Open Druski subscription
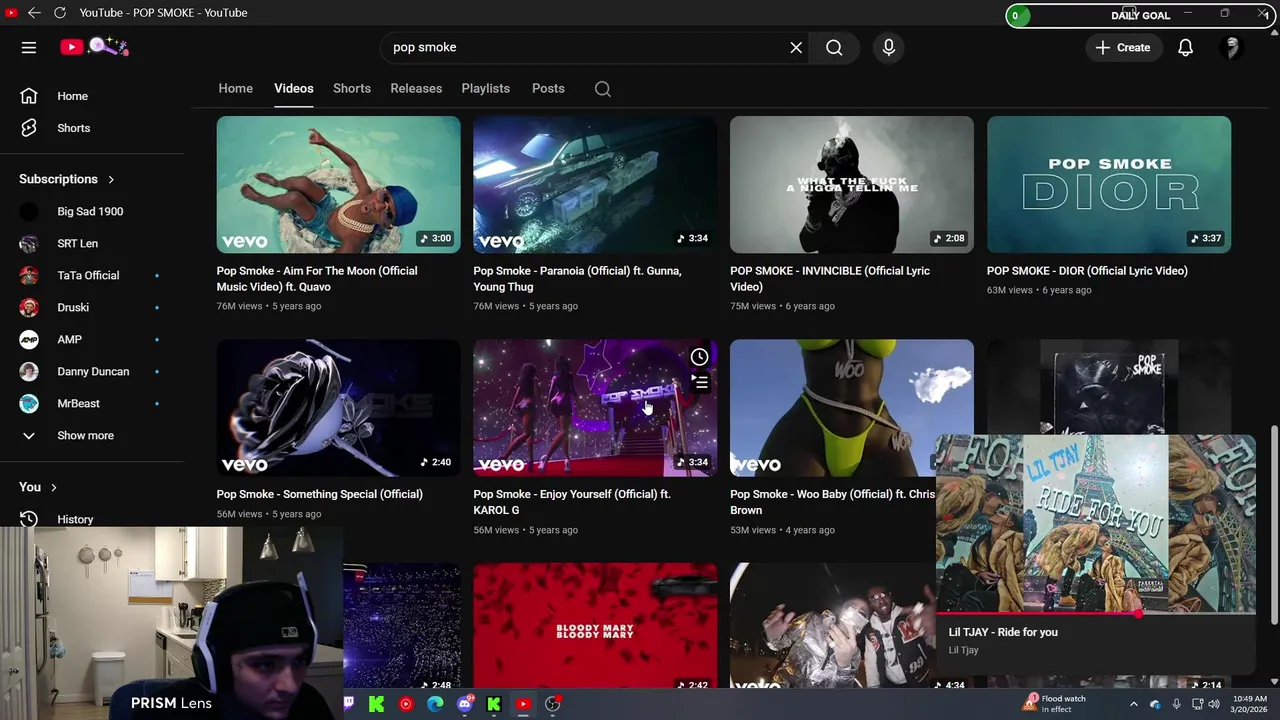Screen dimensions: 1280x720 coord(92,307)
